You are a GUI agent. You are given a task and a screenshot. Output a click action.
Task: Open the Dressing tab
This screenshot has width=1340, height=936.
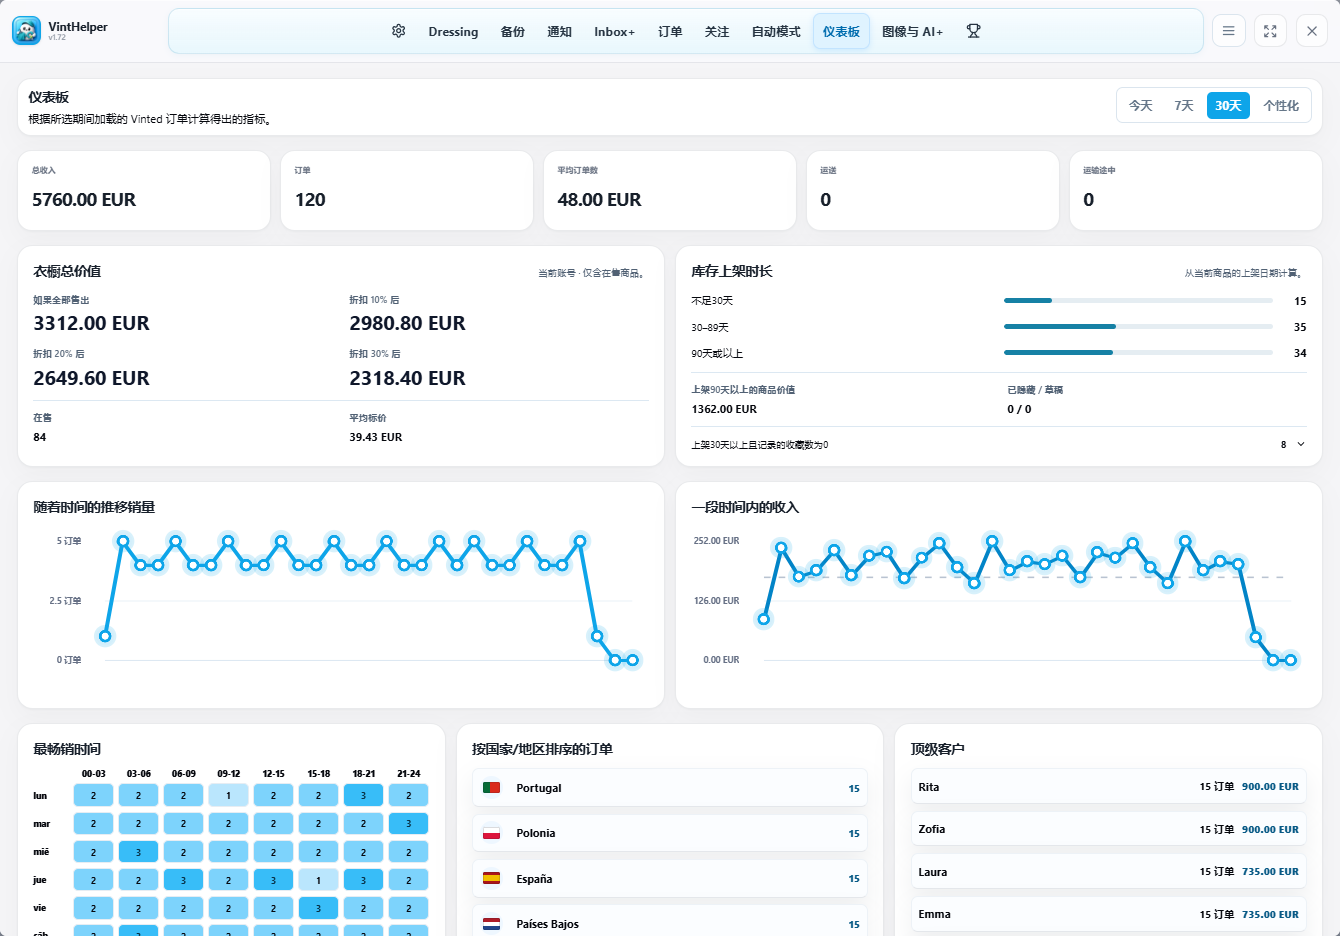click(453, 32)
